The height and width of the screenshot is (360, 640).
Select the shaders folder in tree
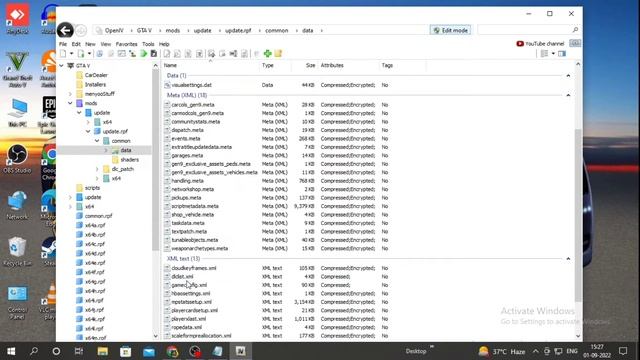(x=129, y=160)
